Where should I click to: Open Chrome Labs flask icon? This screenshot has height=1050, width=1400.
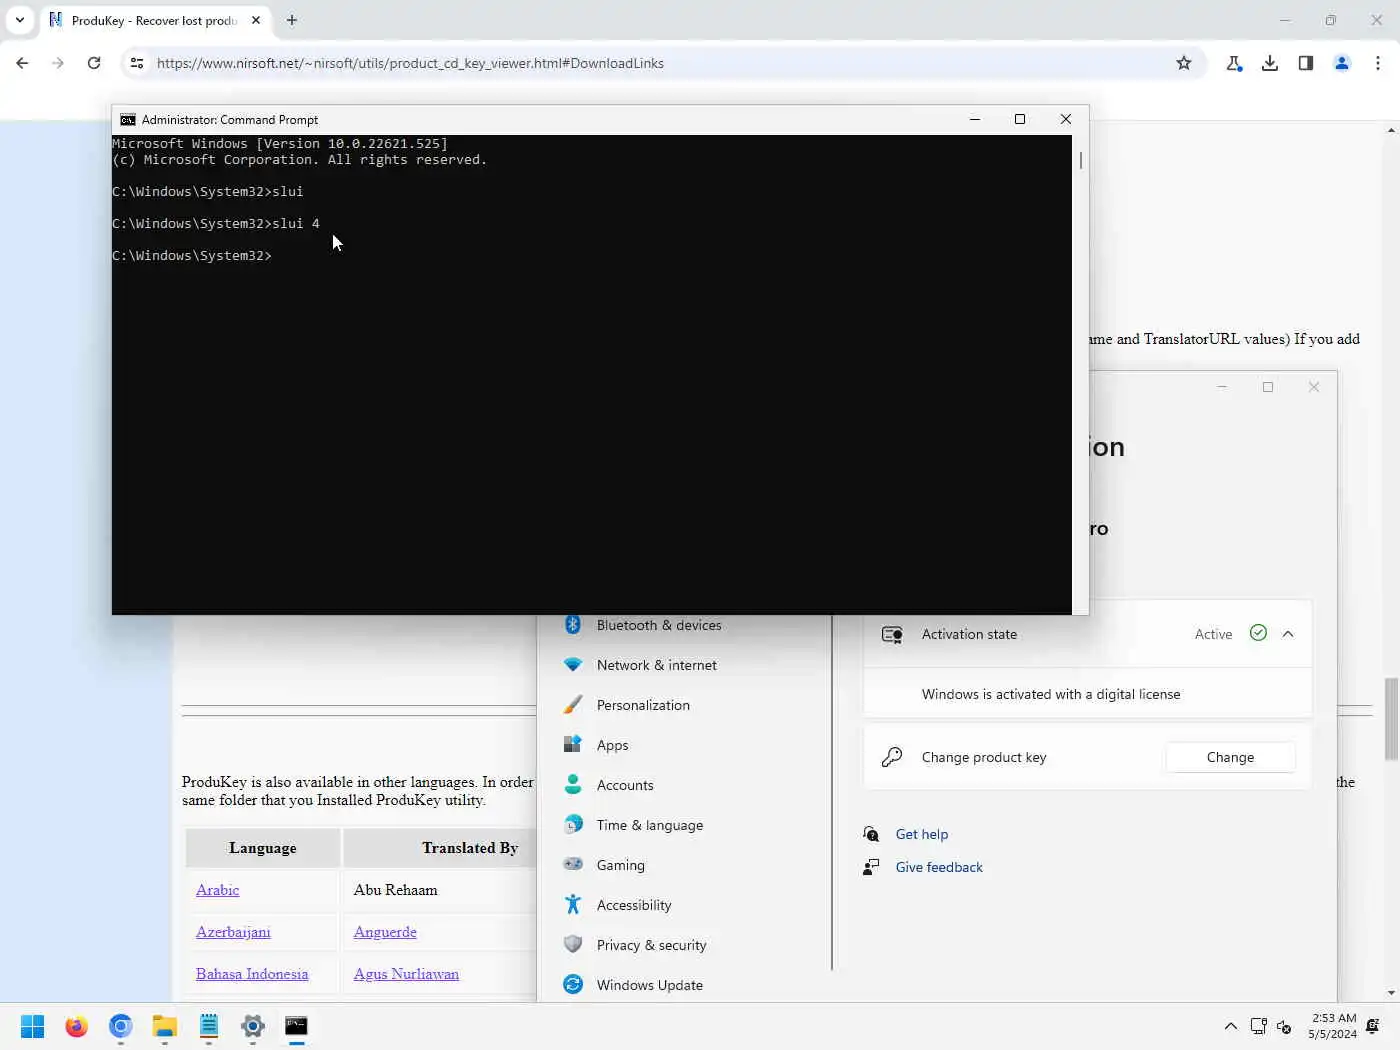pos(1234,63)
